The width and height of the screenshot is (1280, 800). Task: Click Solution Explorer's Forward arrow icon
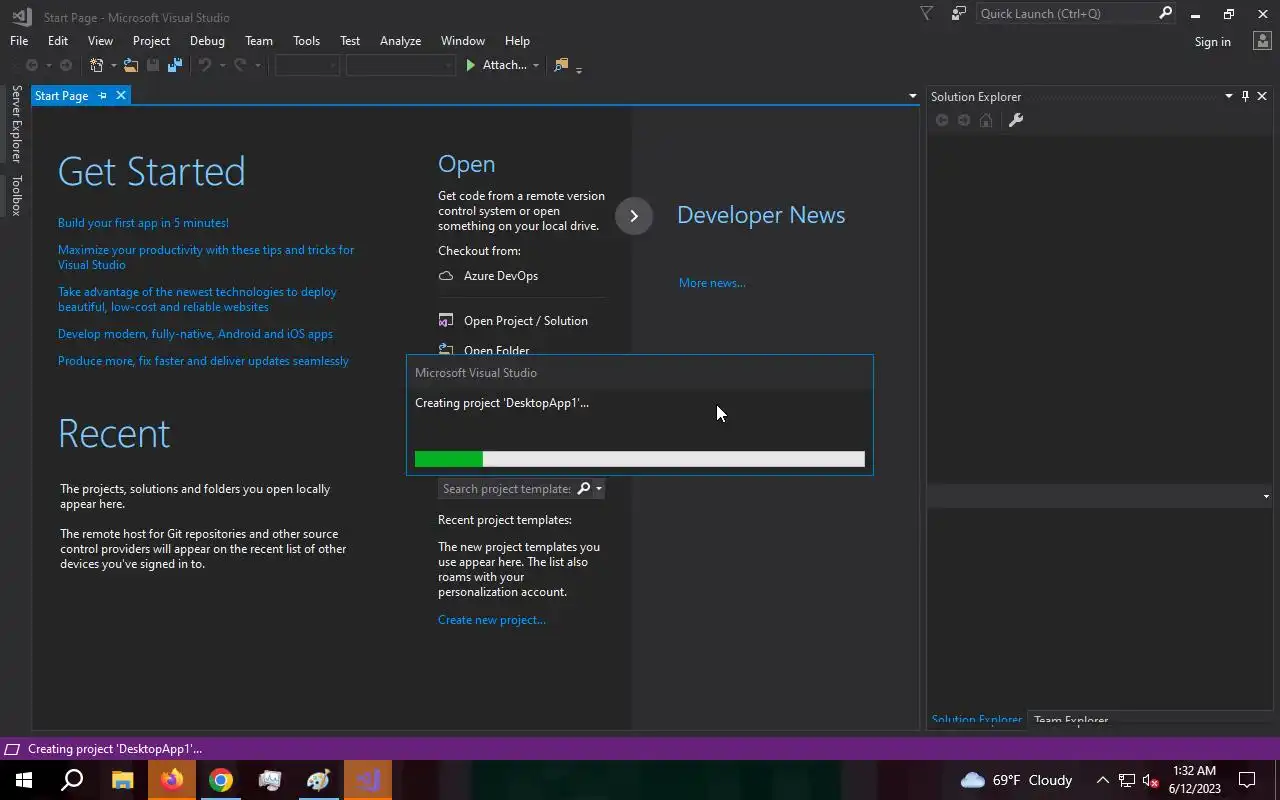pos(964,120)
